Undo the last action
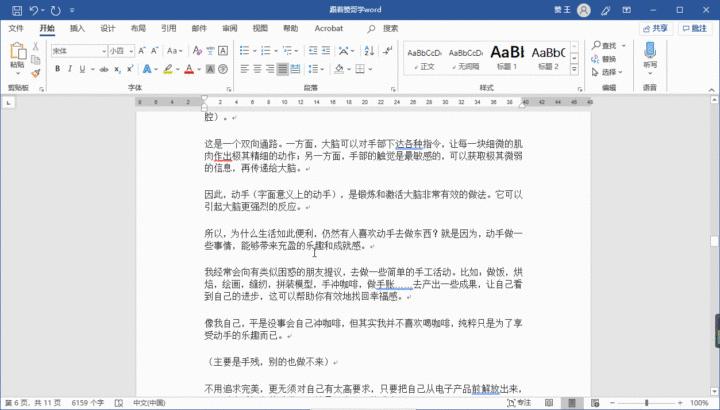The image size is (720, 410). point(34,10)
